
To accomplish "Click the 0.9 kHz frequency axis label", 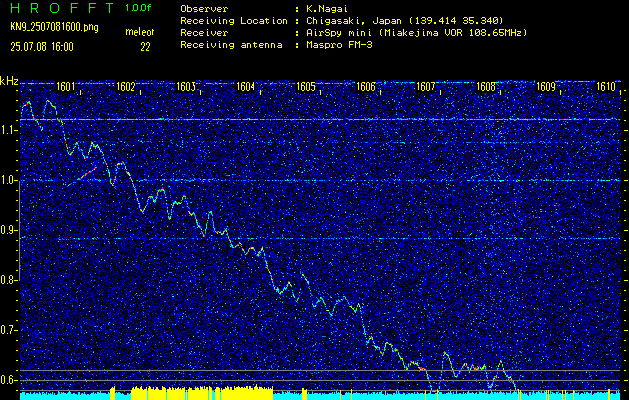I will tap(7, 230).
